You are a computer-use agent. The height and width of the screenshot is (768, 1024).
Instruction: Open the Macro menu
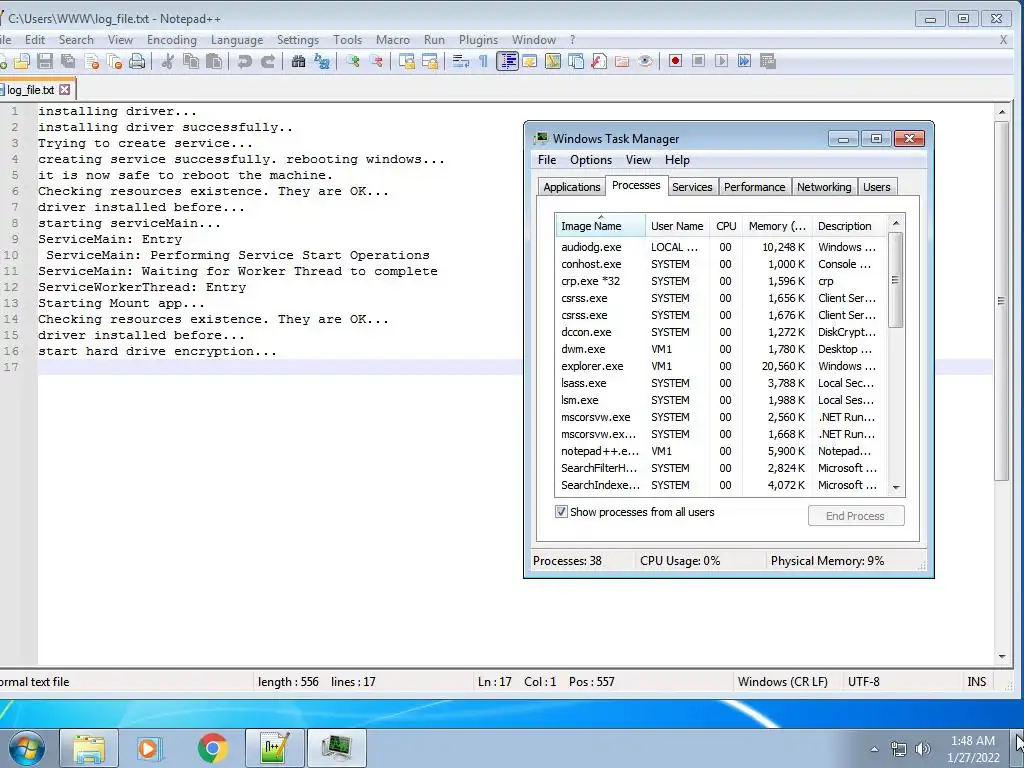coord(392,40)
